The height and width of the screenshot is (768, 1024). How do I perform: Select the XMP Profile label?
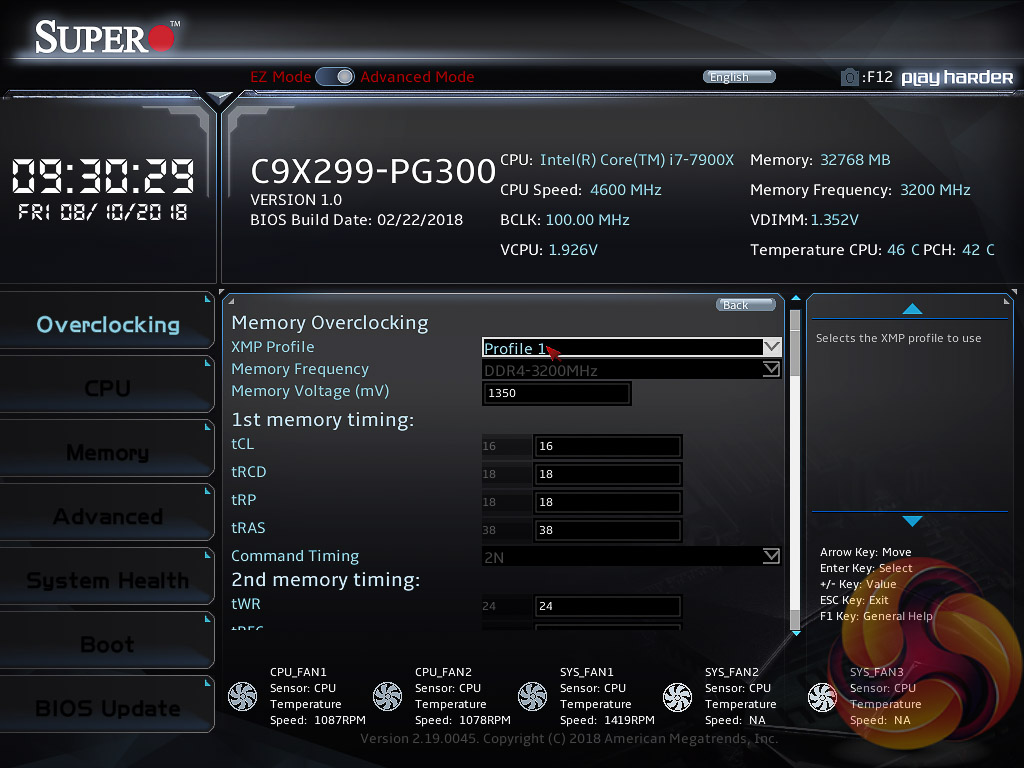pyautogui.click(x=272, y=347)
